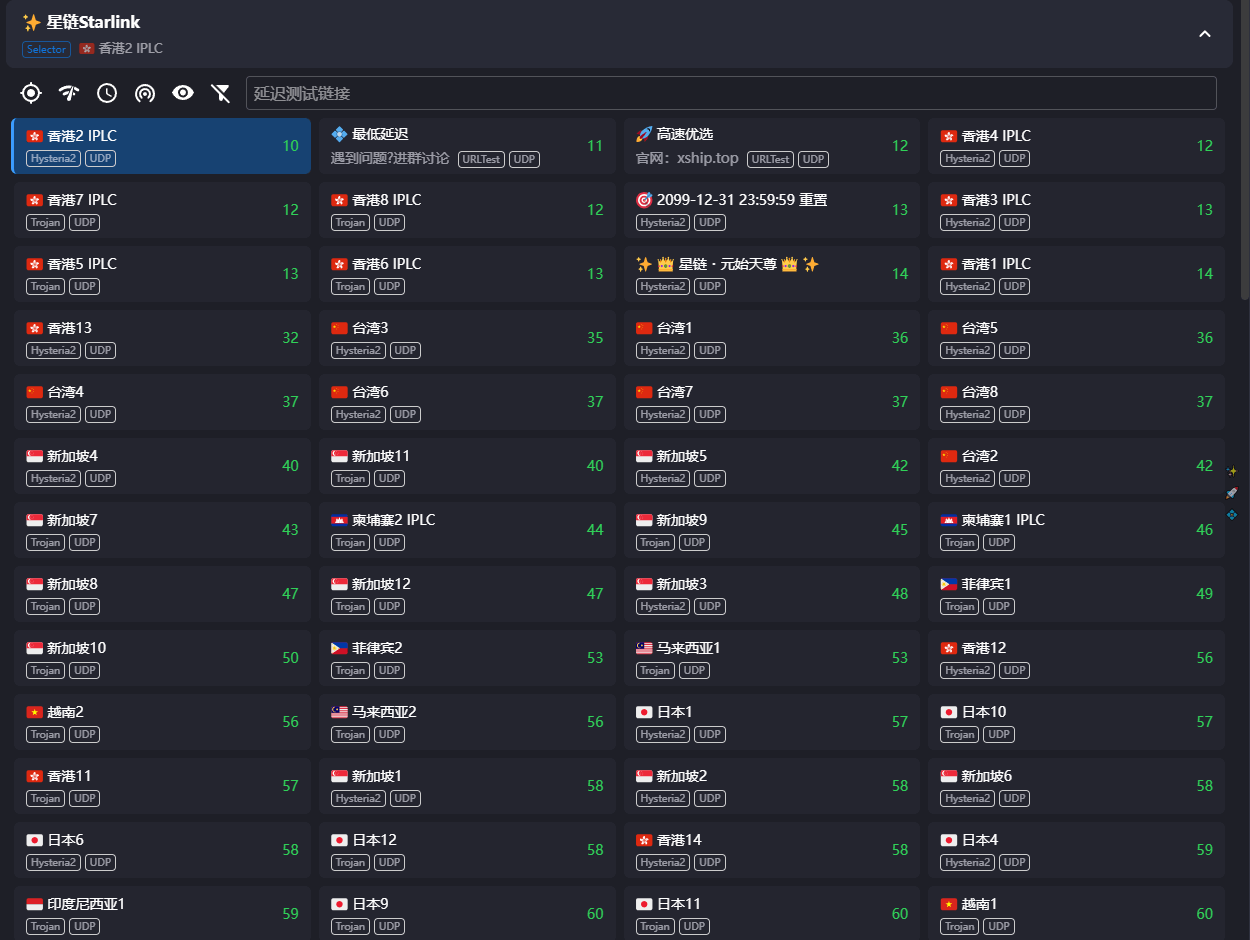
Task: Click the rocket group shortcut on right edge
Action: point(1232,493)
